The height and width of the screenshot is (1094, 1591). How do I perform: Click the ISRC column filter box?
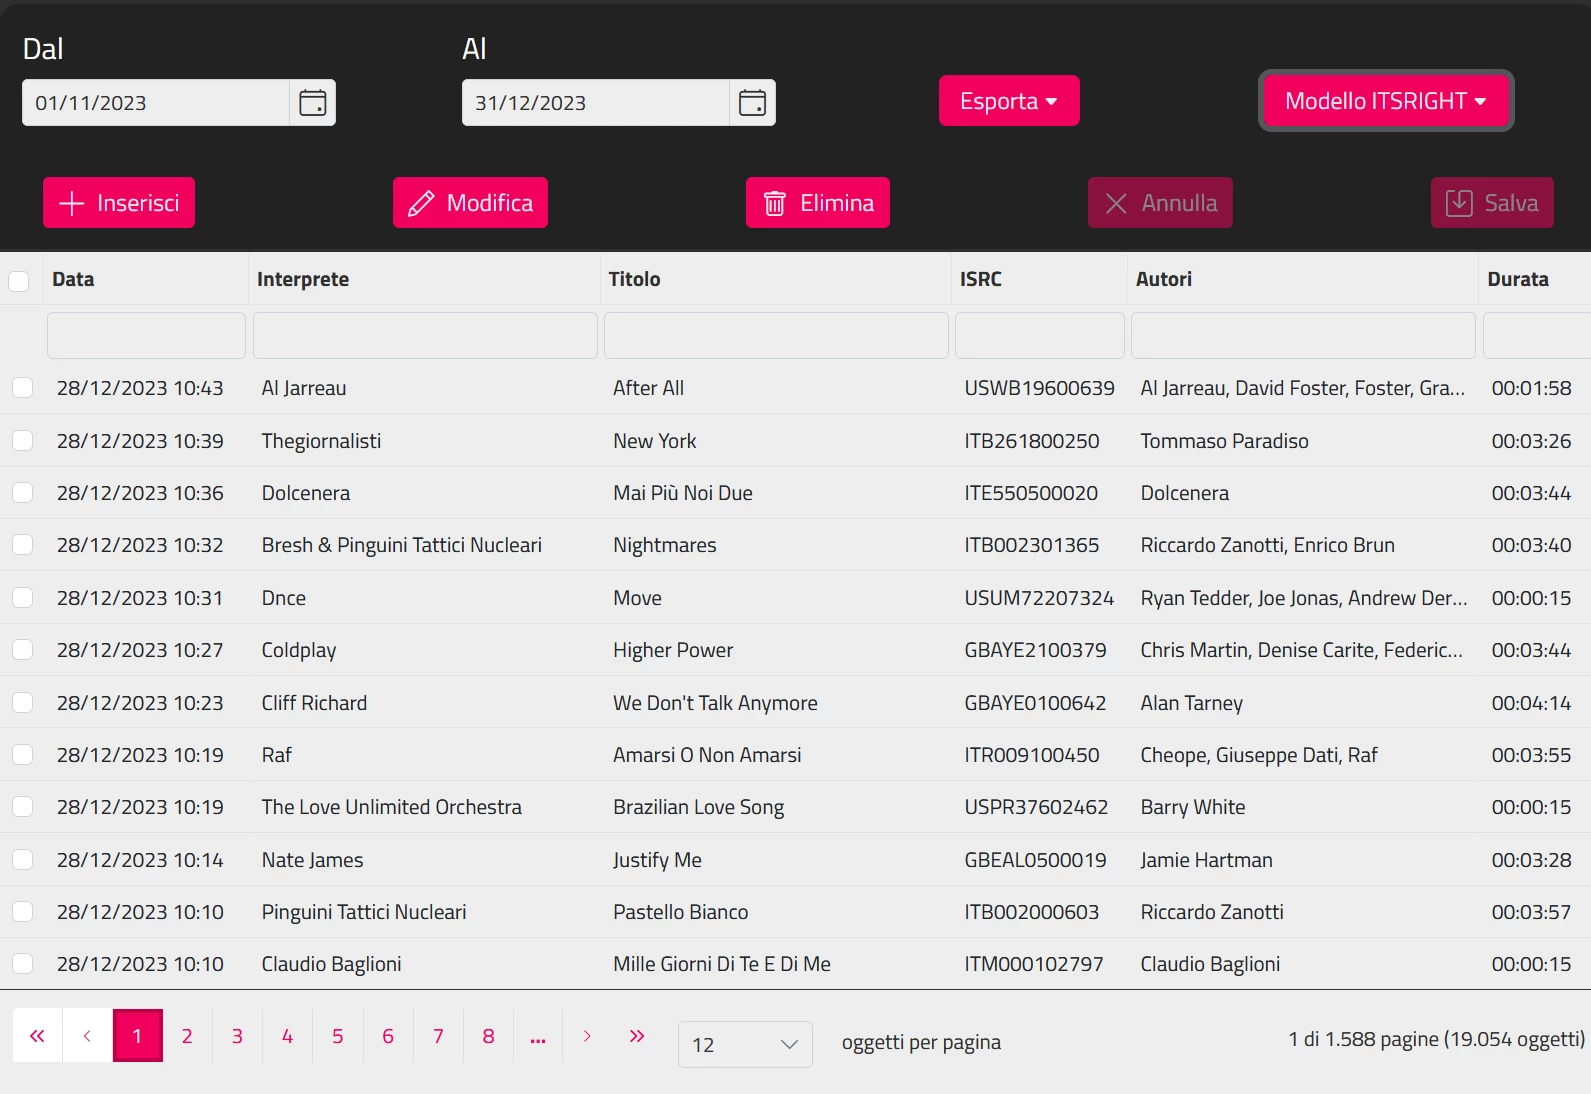[x=1040, y=335]
